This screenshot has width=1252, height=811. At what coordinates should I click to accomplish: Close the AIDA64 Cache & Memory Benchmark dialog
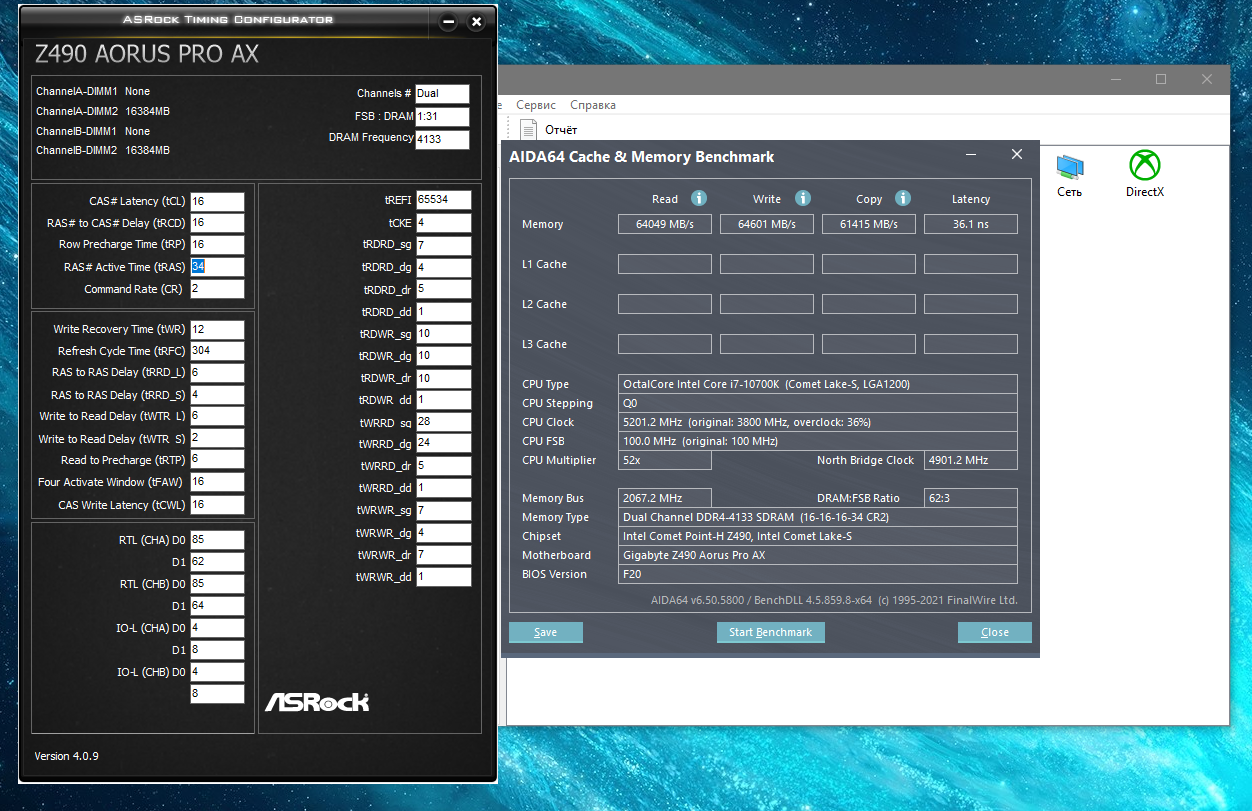click(x=1017, y=154)
